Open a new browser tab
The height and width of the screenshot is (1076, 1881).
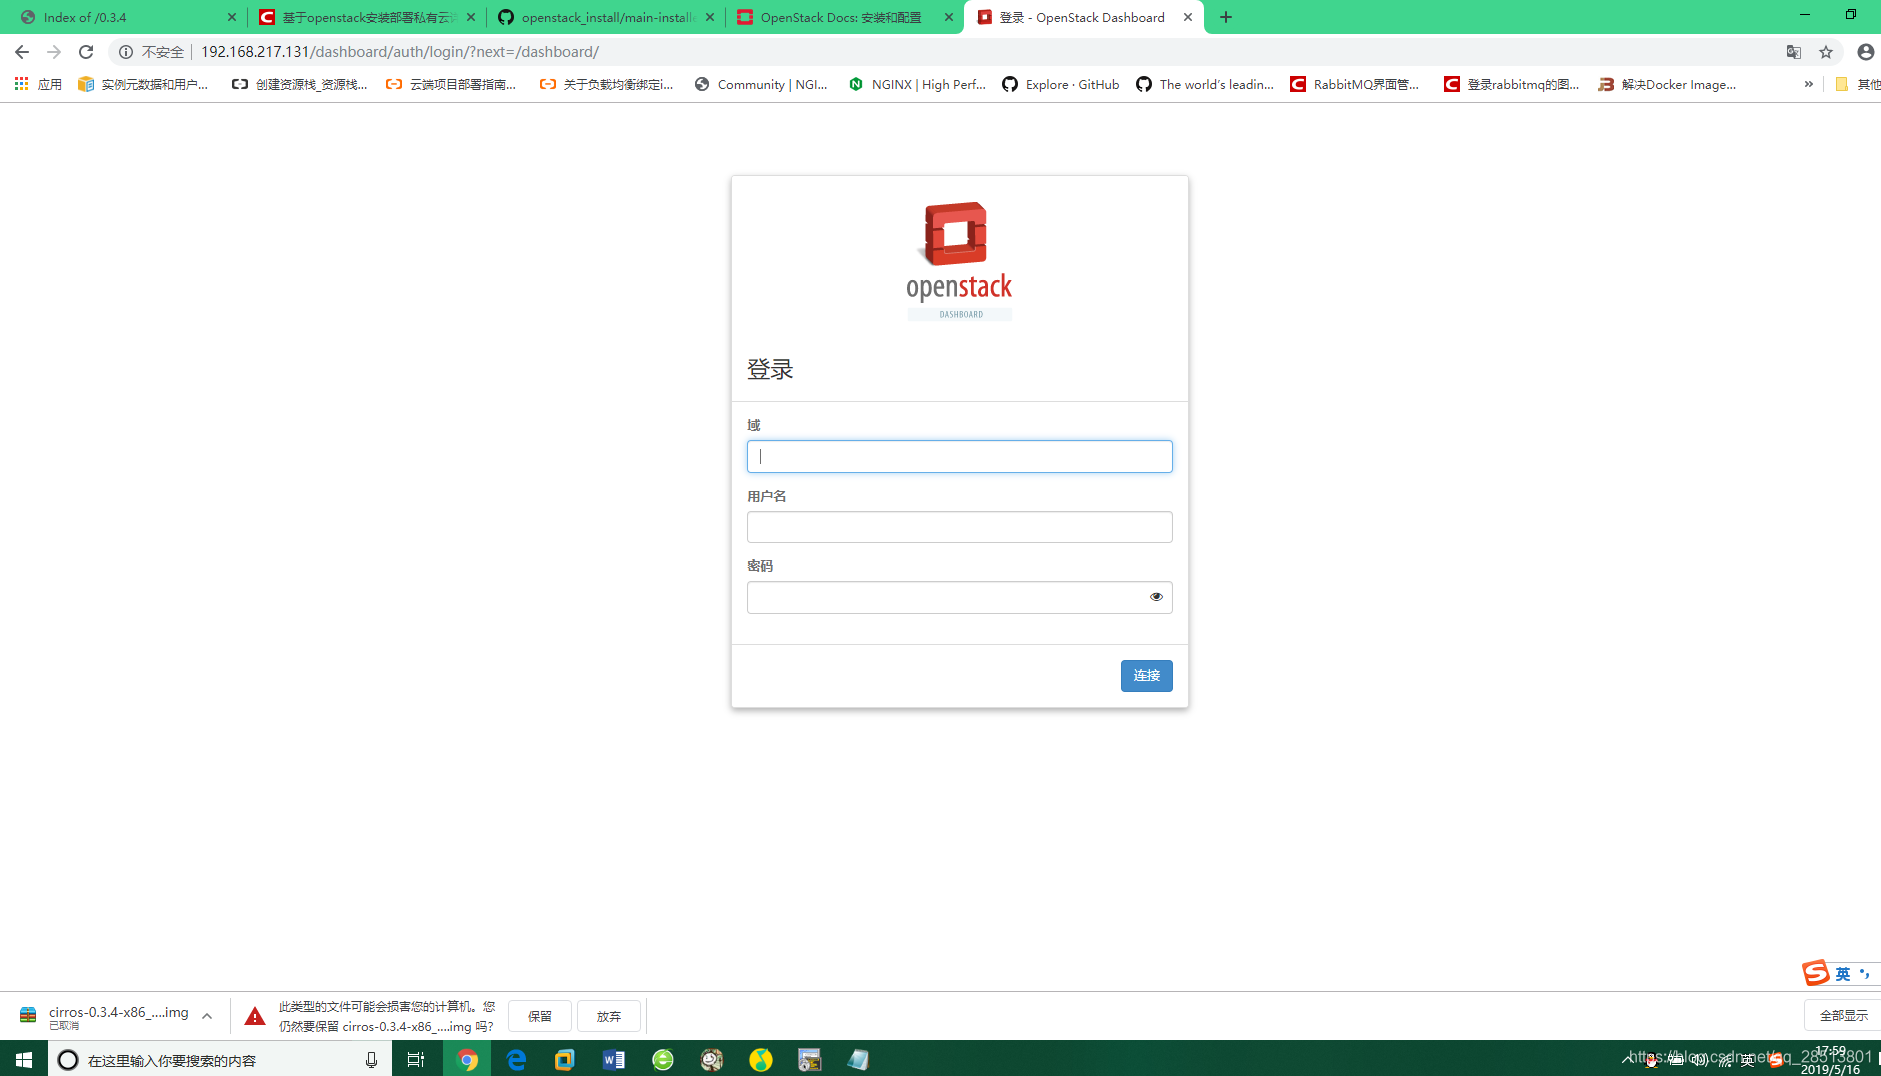(x=1226, y=17)
